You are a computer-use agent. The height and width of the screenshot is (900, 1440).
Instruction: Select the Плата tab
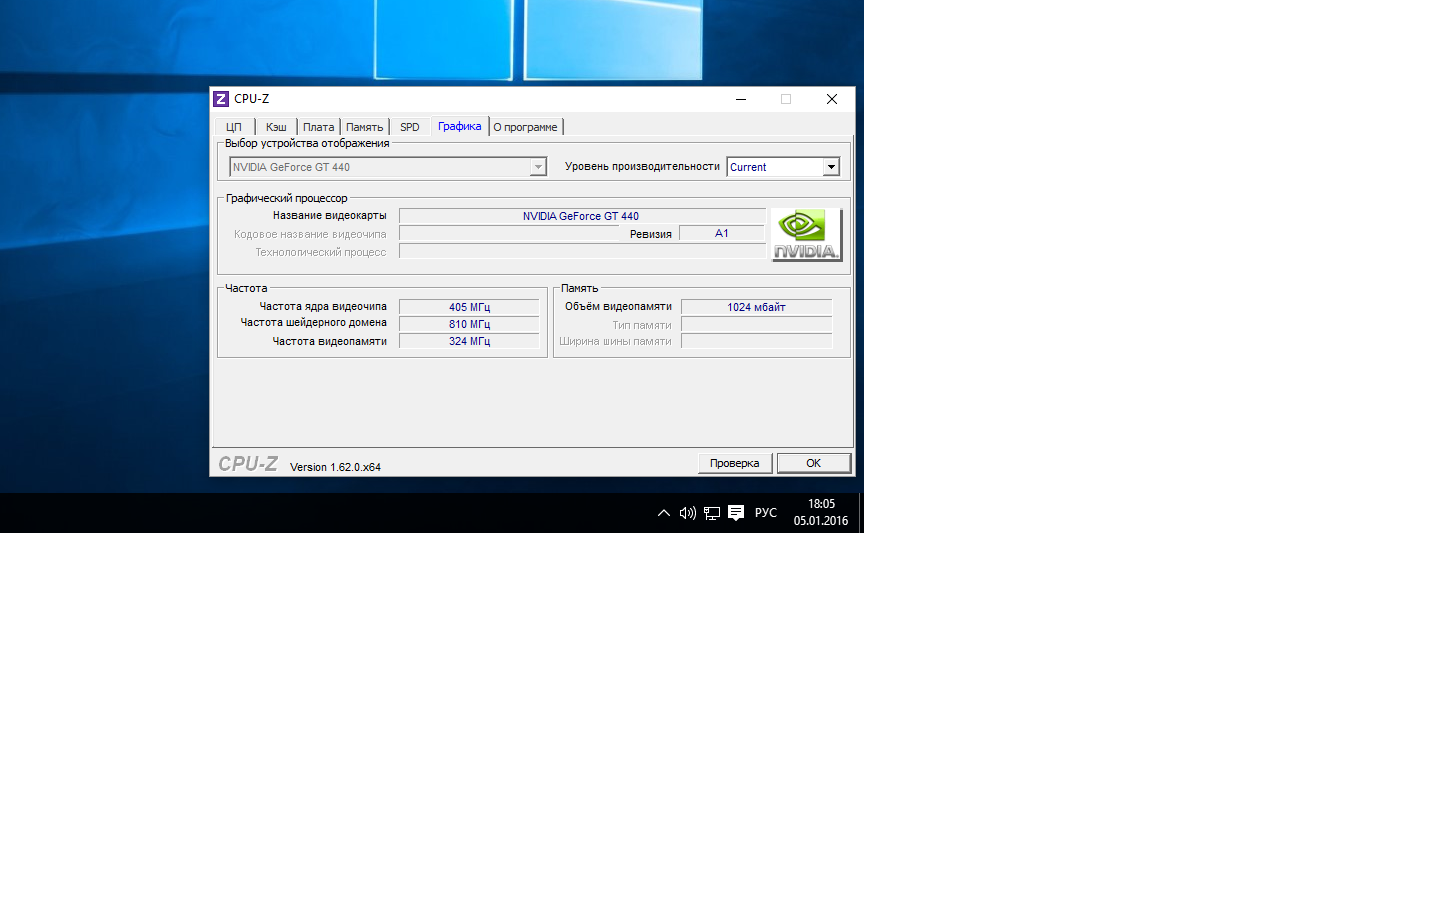[x=318, y=127]
